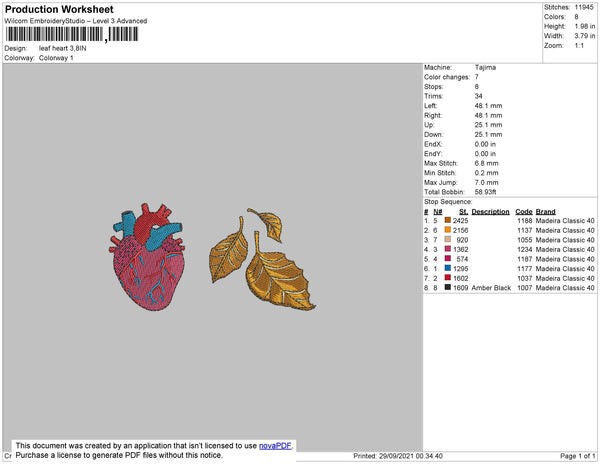Click the 'St.' column header
The image size is (600, 464).
coord(463,212)
